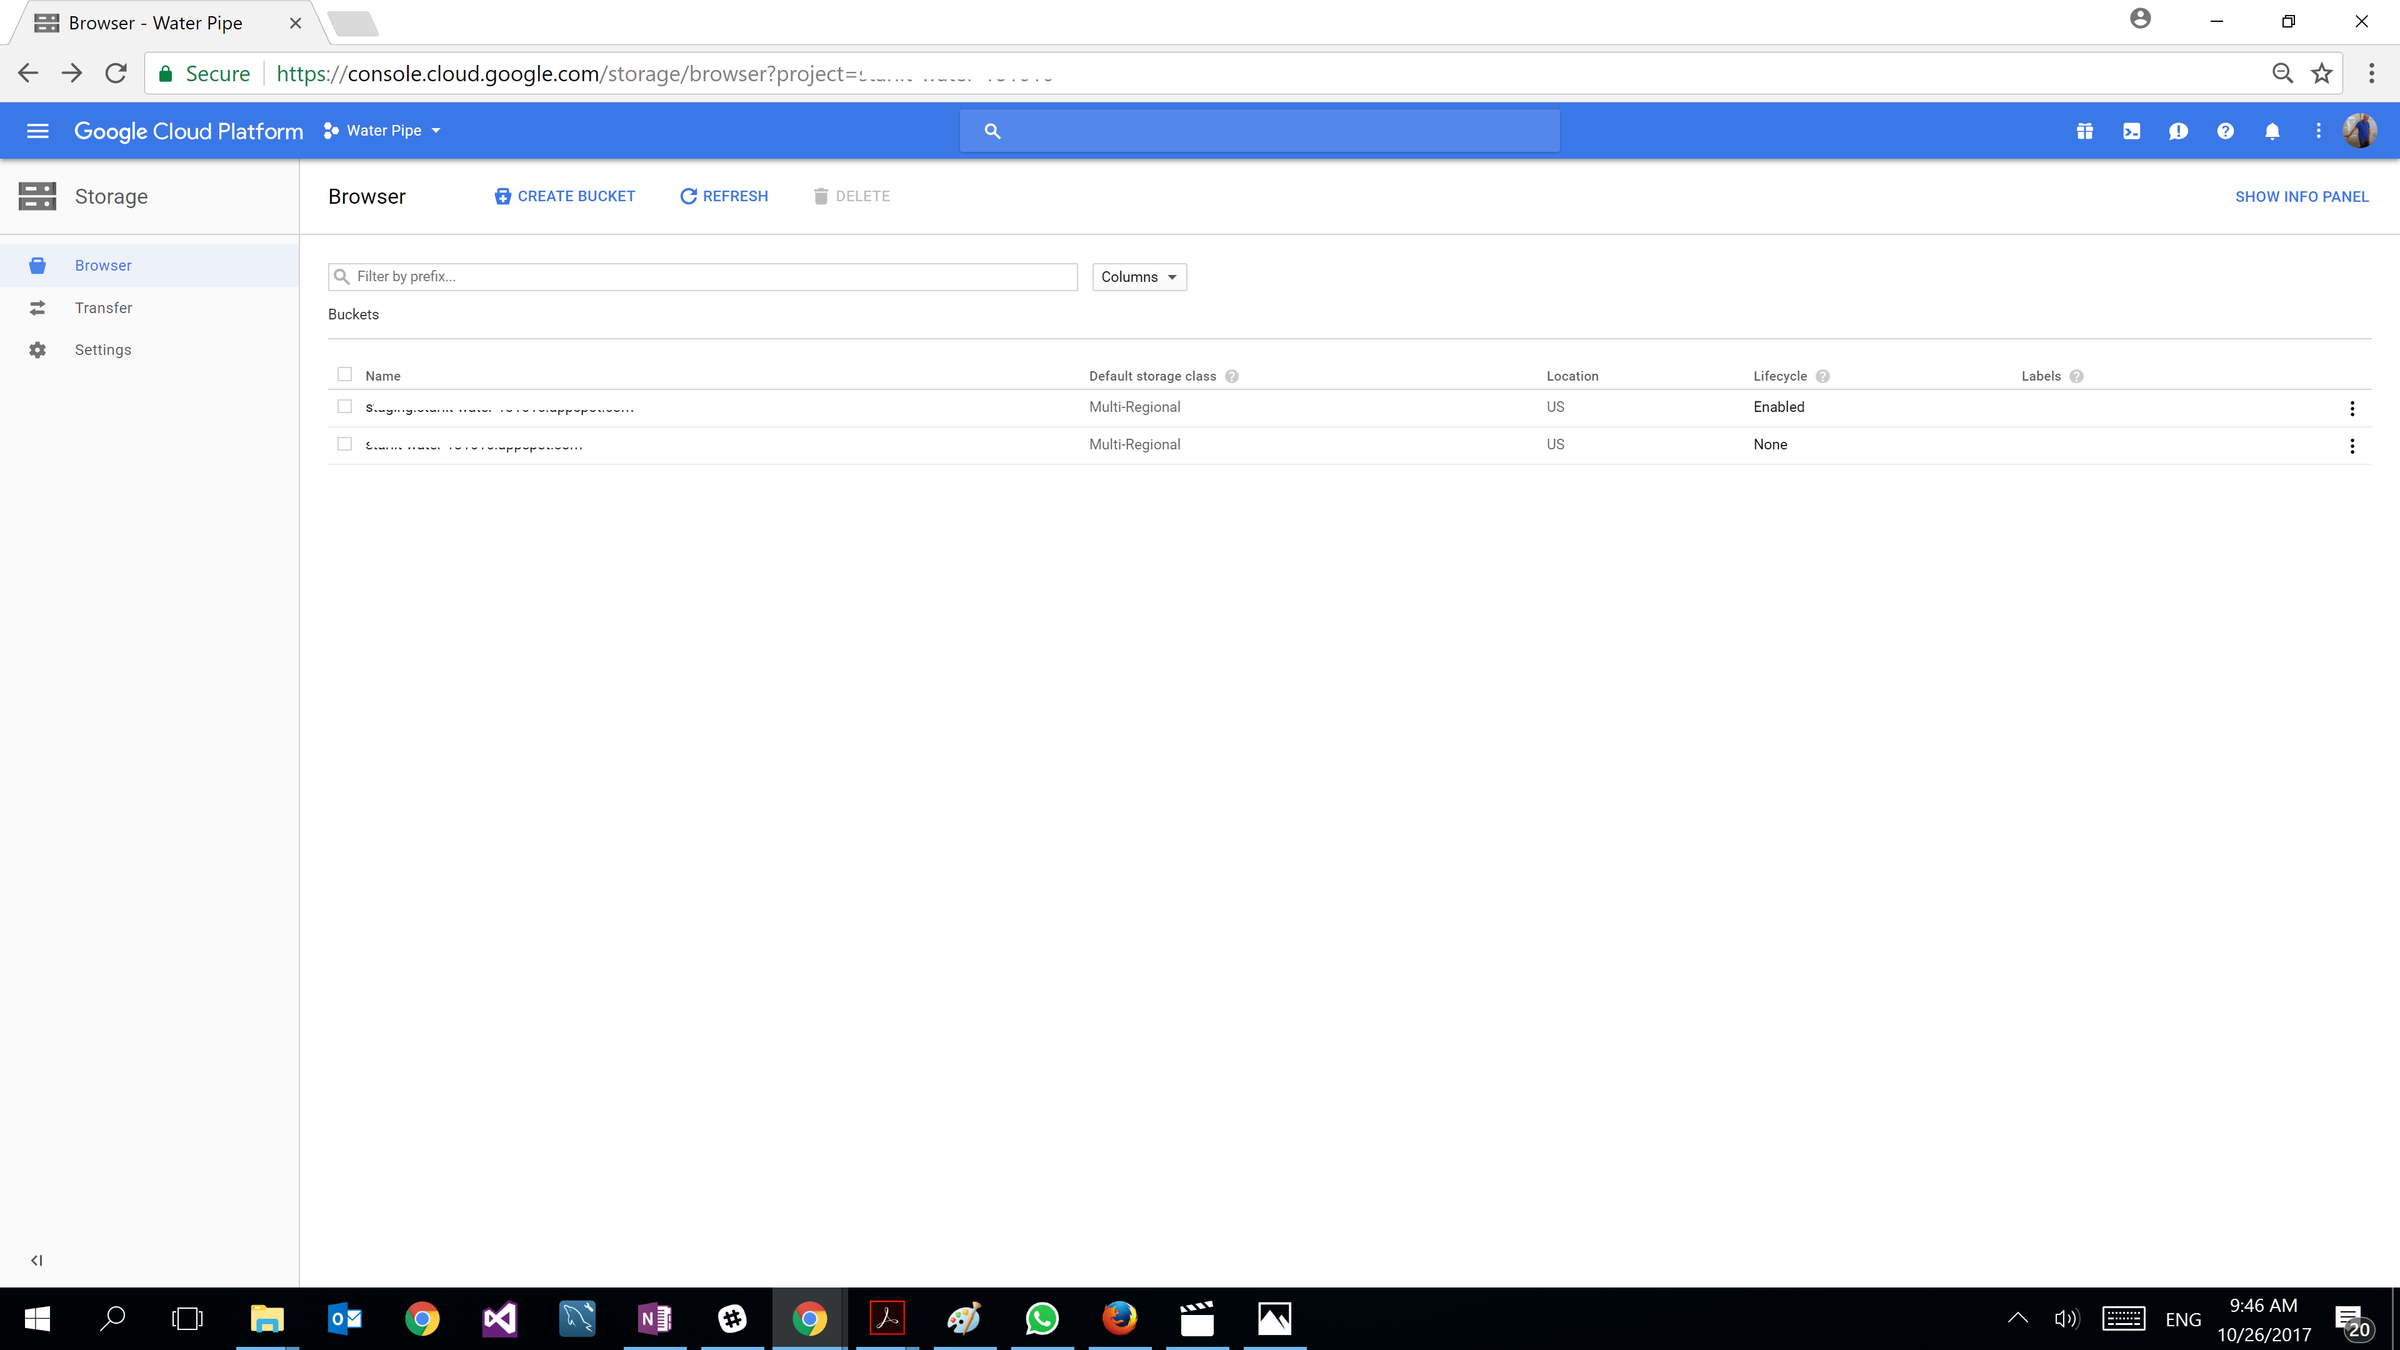Click the Enabled lifecycle link
Image resolution: width=2400 pixels, height=1350 pixels.
pos(1779,407)
